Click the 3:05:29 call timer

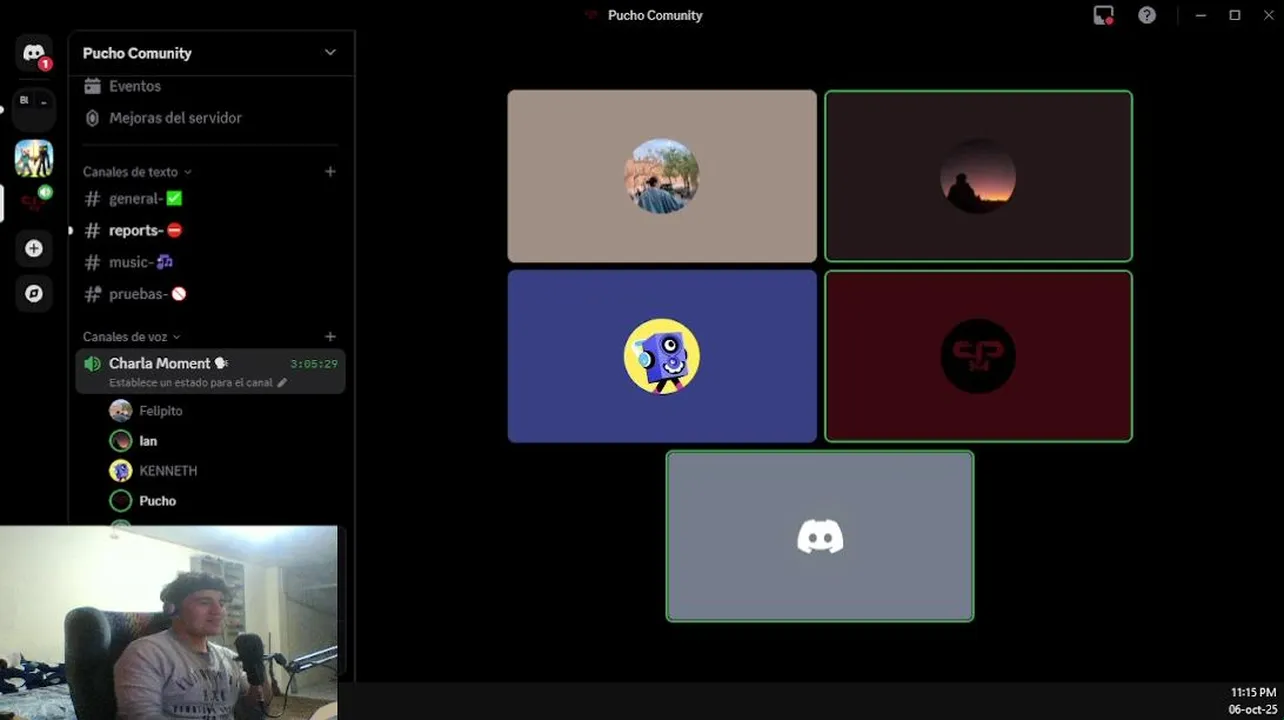314,364
